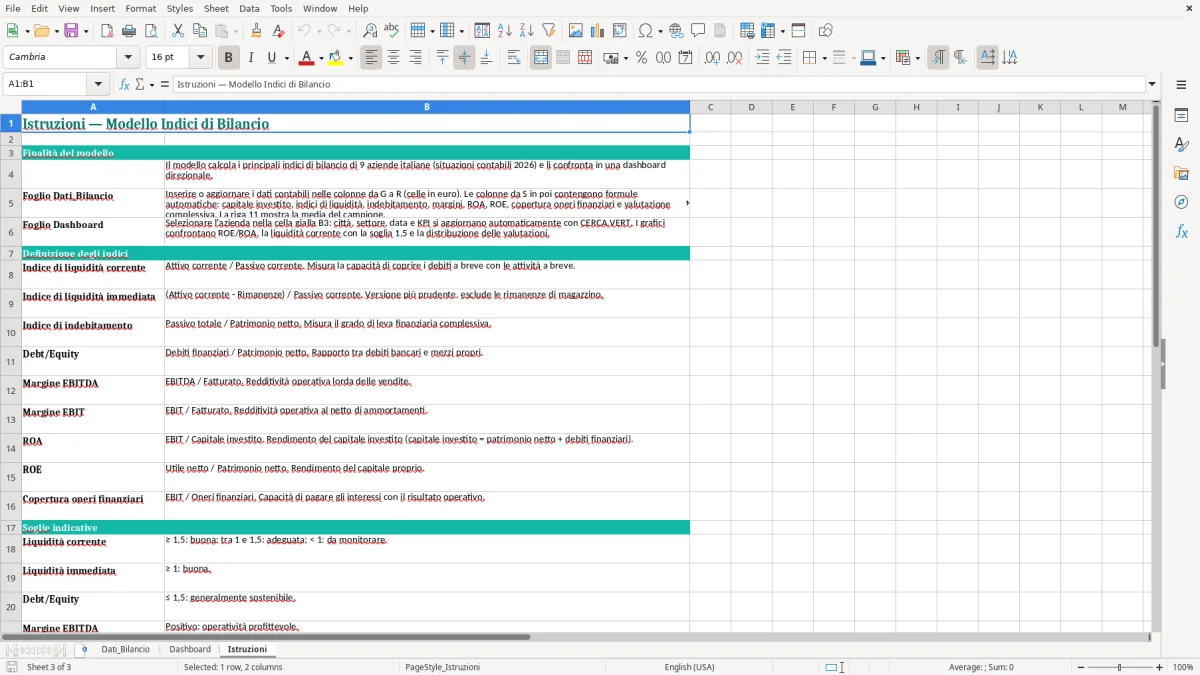Center cell text horizontally
The width and height of the screenshot is (1200, 675).
pos(393,58)
